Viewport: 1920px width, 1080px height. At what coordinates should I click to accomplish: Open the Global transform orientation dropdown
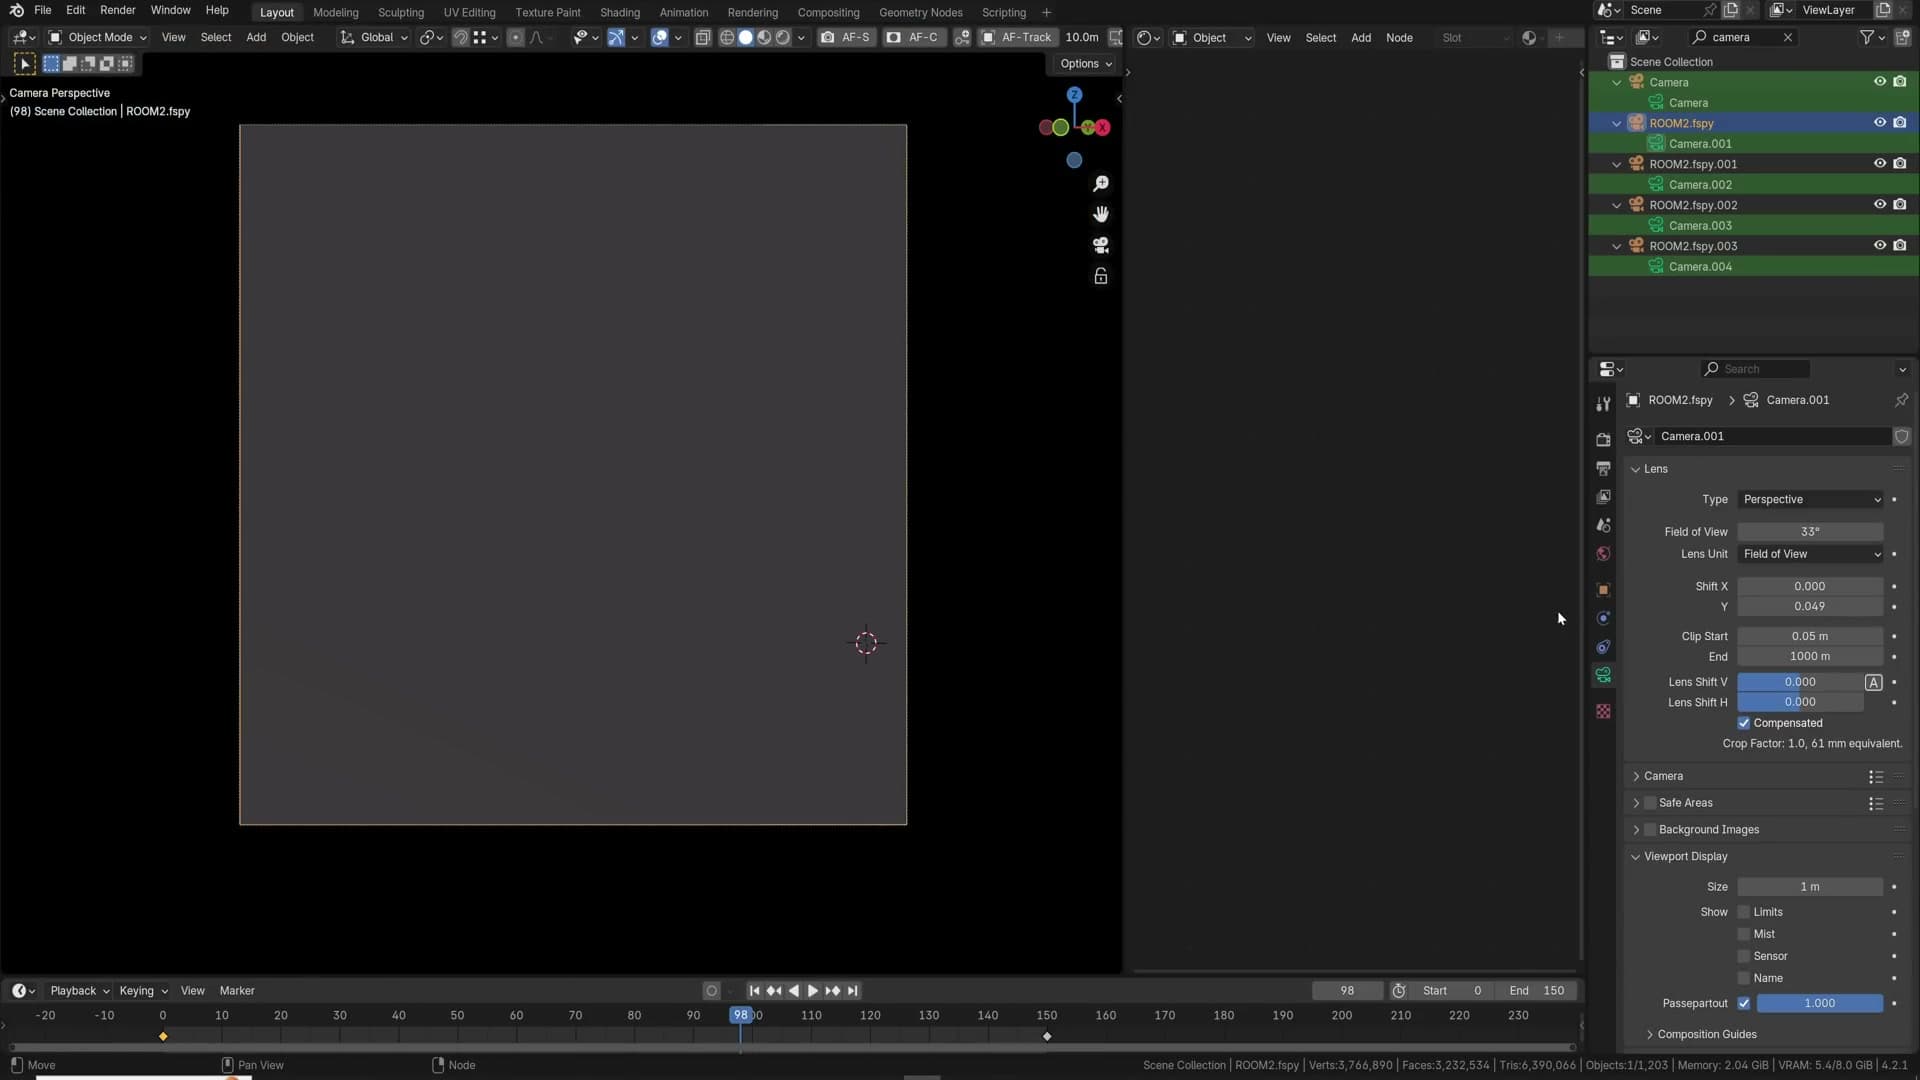click(375, 37)
